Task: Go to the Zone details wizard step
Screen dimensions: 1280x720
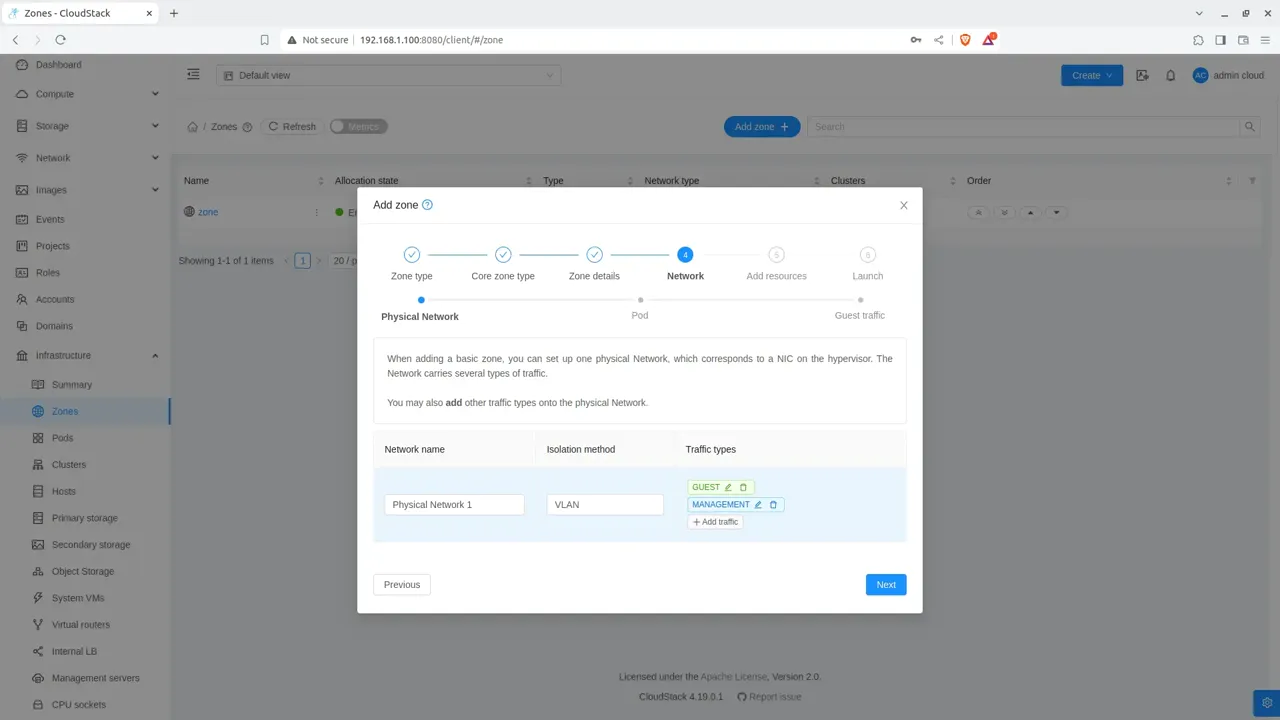Action: pyautogui.click(x=594, y=264)
